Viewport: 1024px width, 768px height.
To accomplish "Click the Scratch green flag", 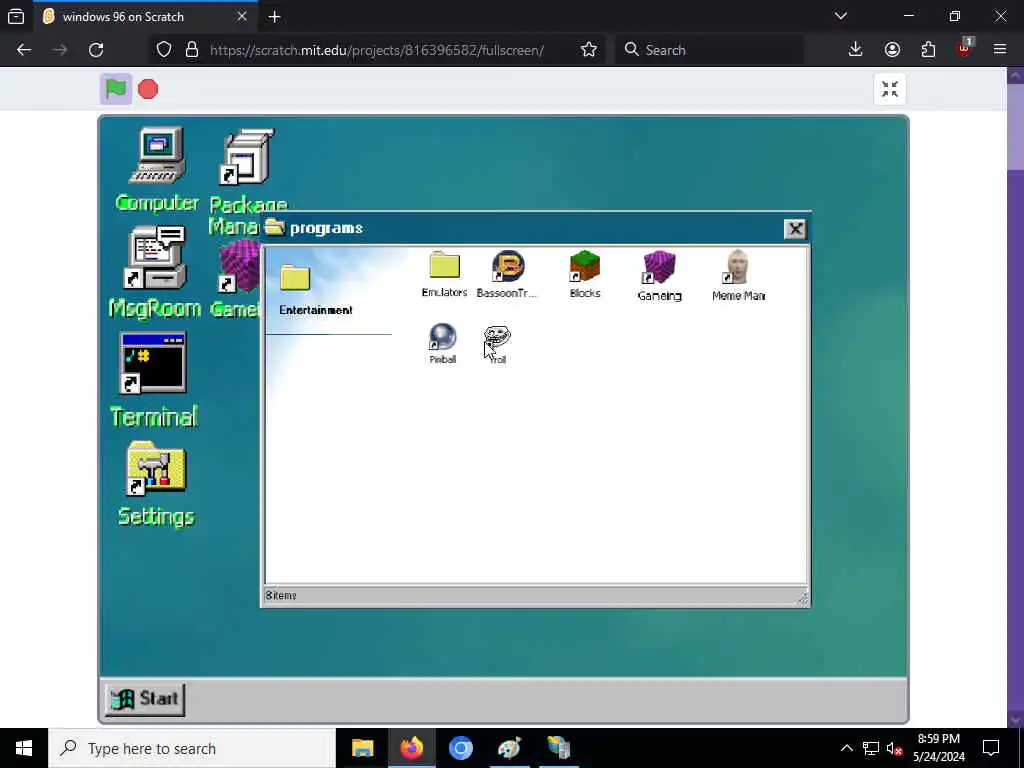I will coord(116,89).
